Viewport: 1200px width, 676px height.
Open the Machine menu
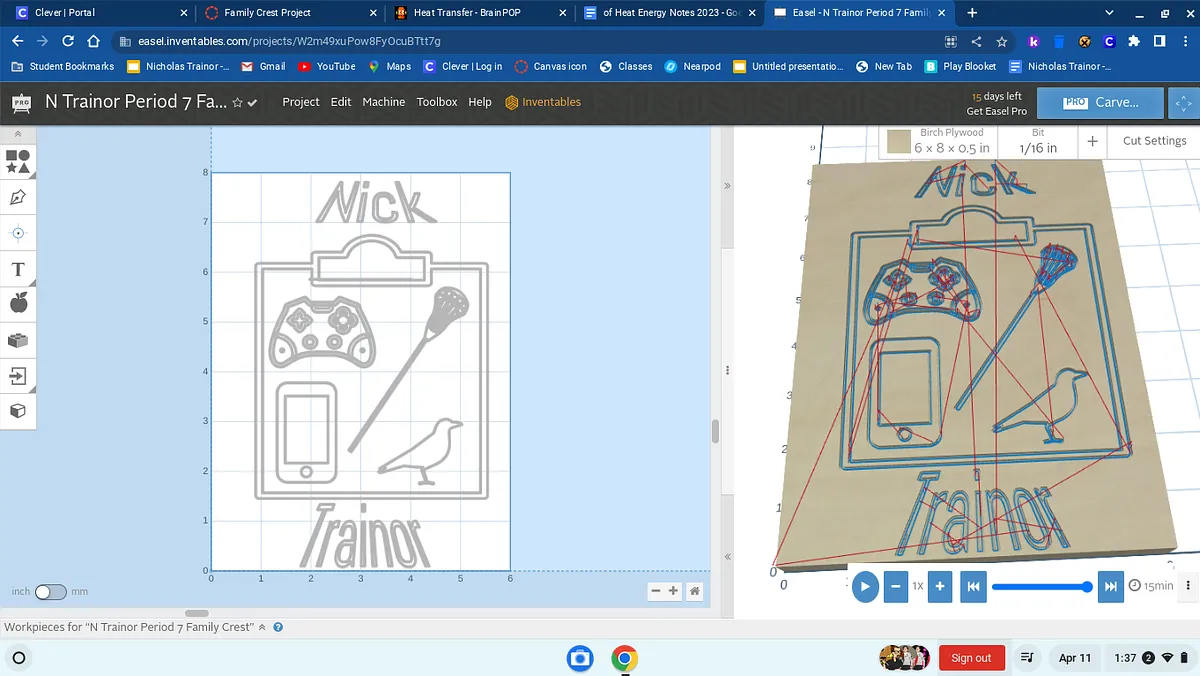click(x=383, y=102)
